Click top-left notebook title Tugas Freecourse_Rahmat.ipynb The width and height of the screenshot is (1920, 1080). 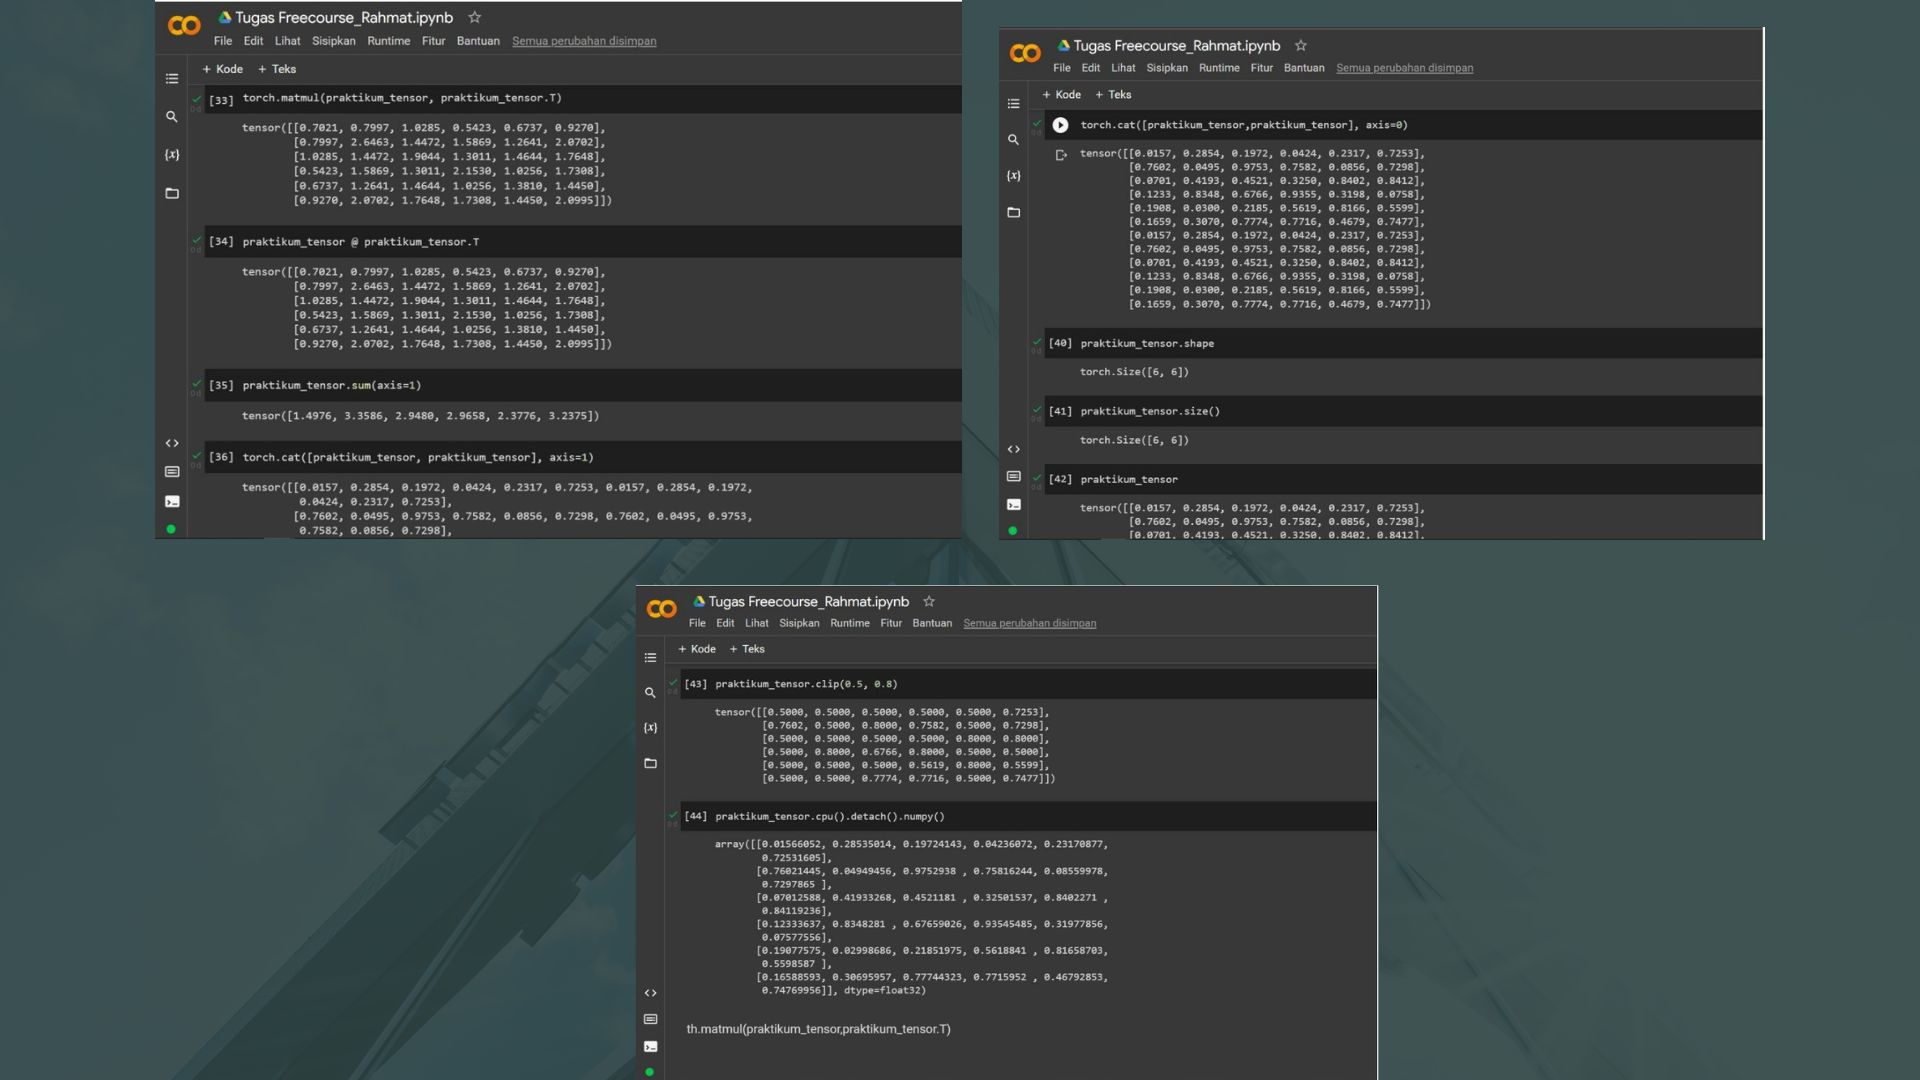point(344,17)
